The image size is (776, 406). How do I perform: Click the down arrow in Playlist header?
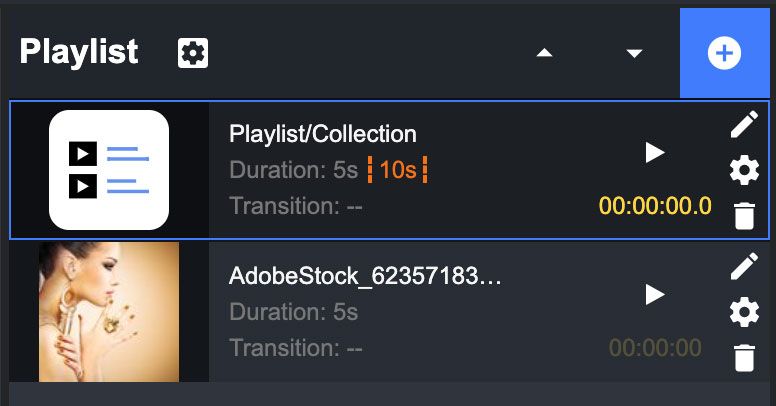click(x=634, y=53)
